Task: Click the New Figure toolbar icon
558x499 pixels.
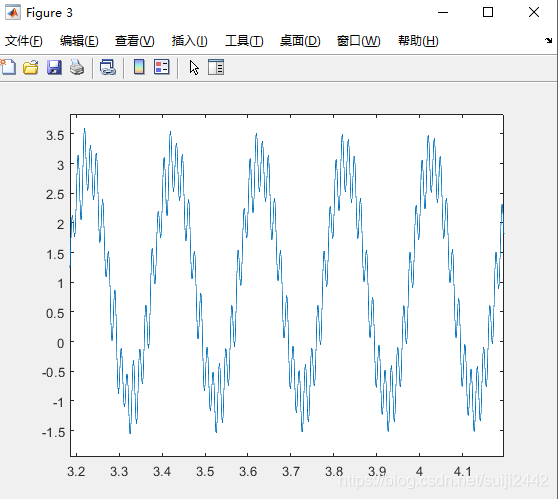Action: [8, 67]
